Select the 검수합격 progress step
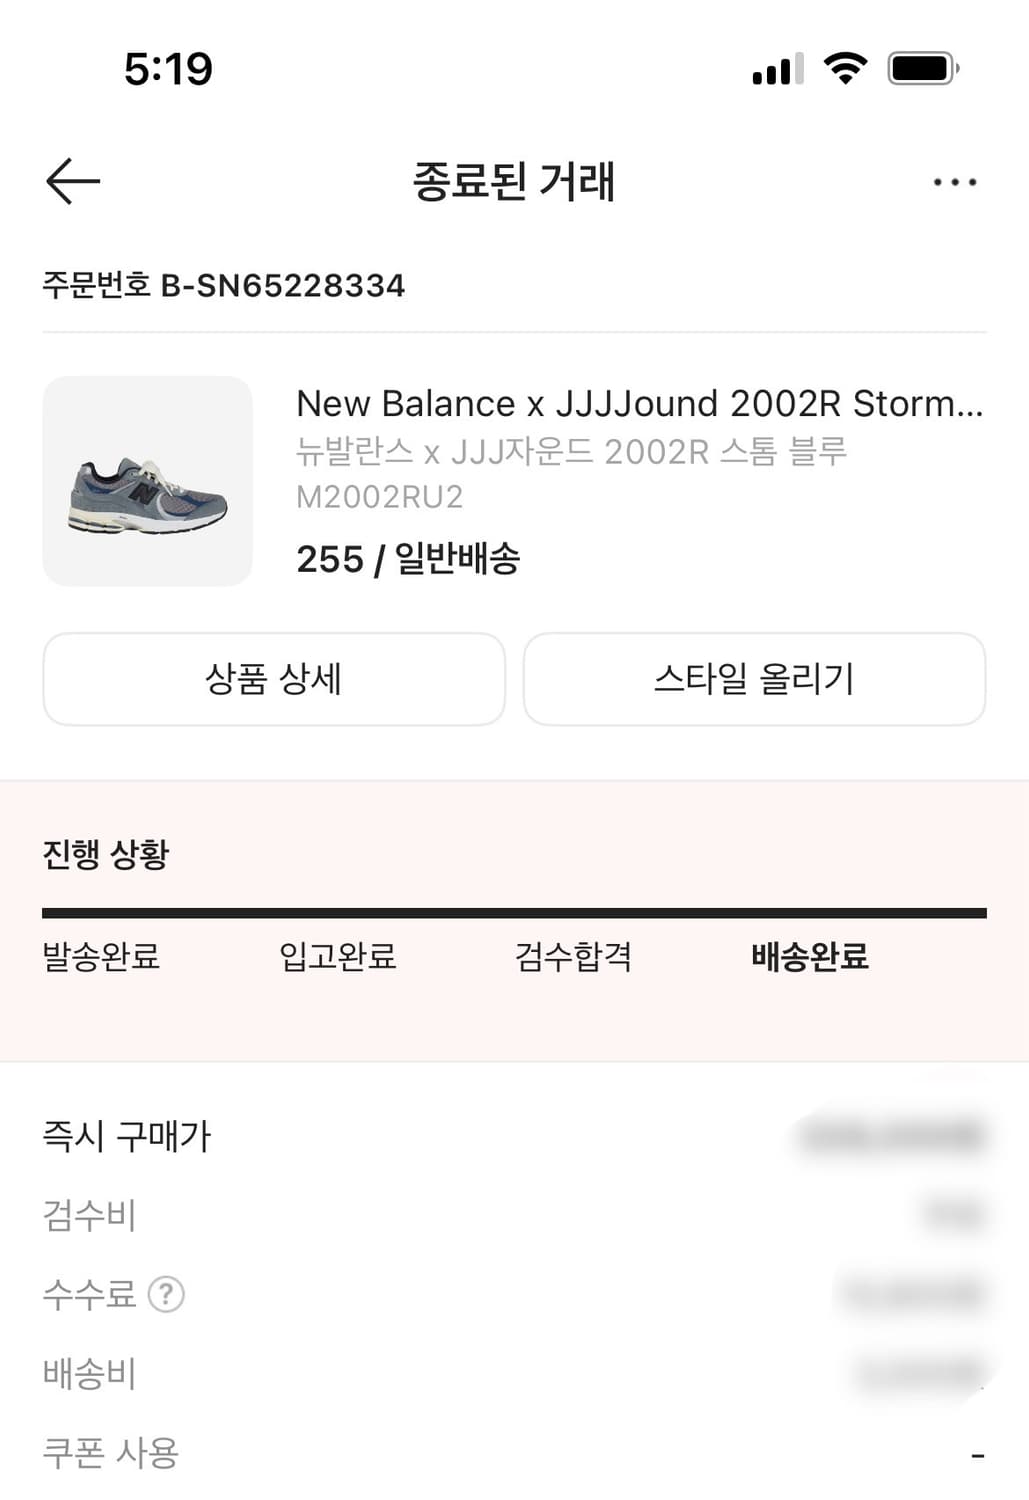This screenshot has height=1500, width=1029. click(573, 957)
